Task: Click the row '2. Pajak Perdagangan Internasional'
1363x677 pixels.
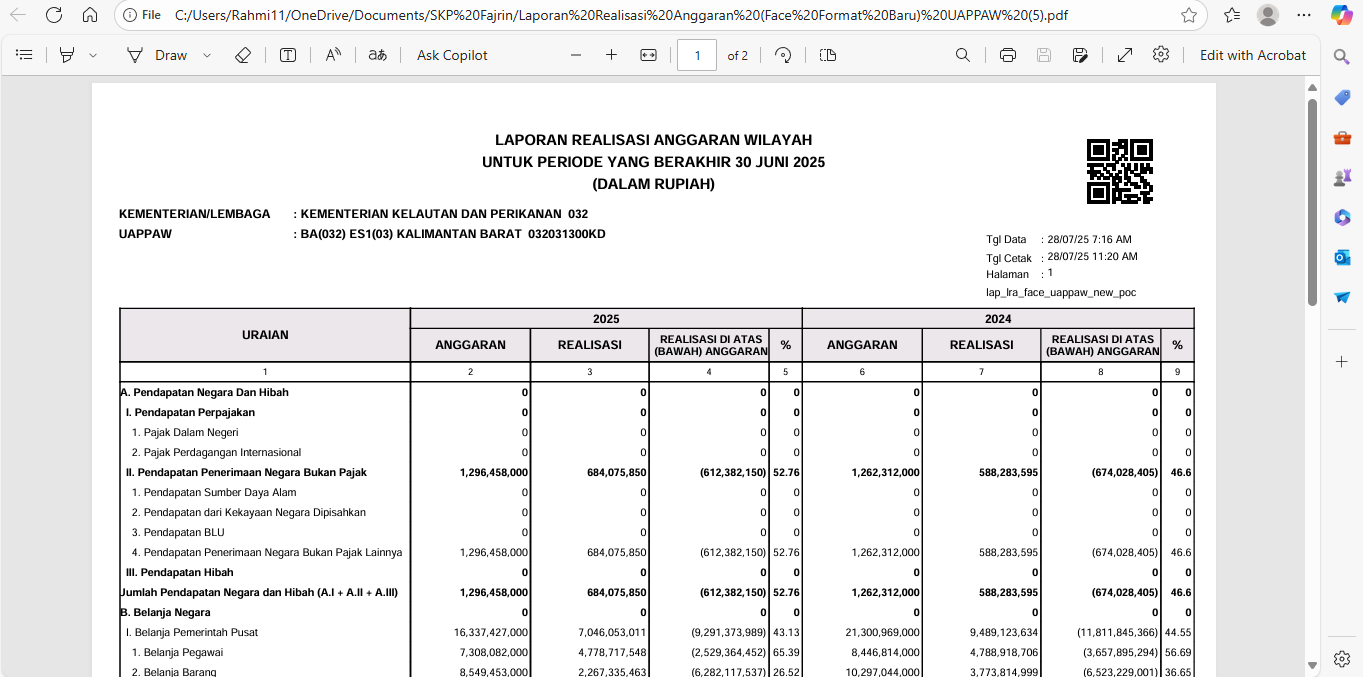Action: pos(656,452)
